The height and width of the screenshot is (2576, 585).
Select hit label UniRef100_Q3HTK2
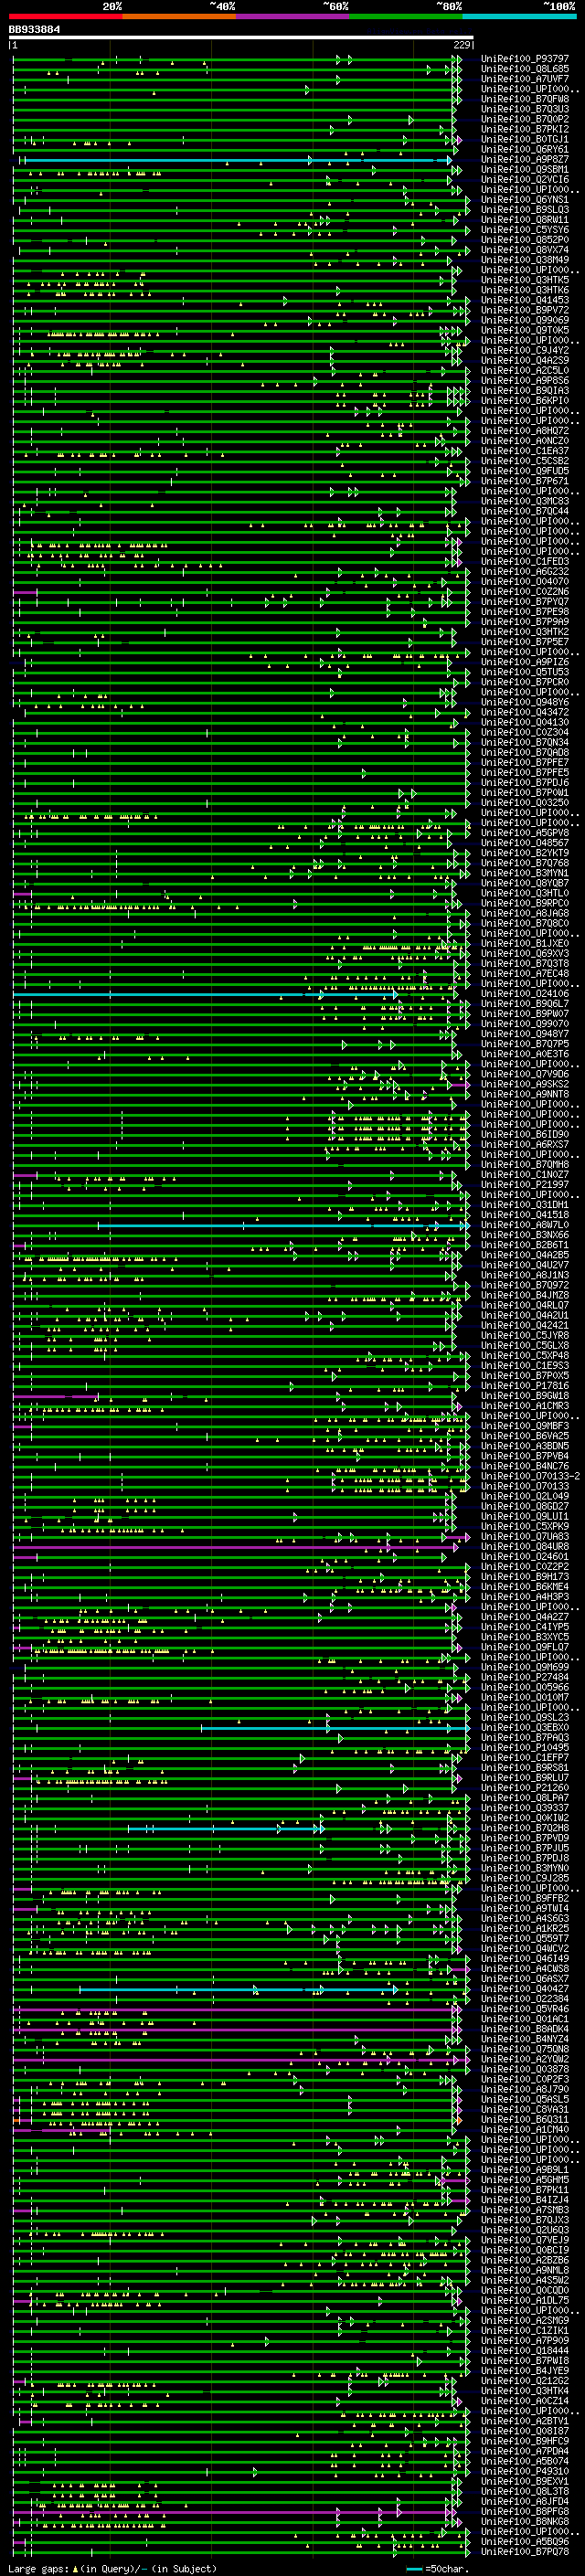coord(525,631)
